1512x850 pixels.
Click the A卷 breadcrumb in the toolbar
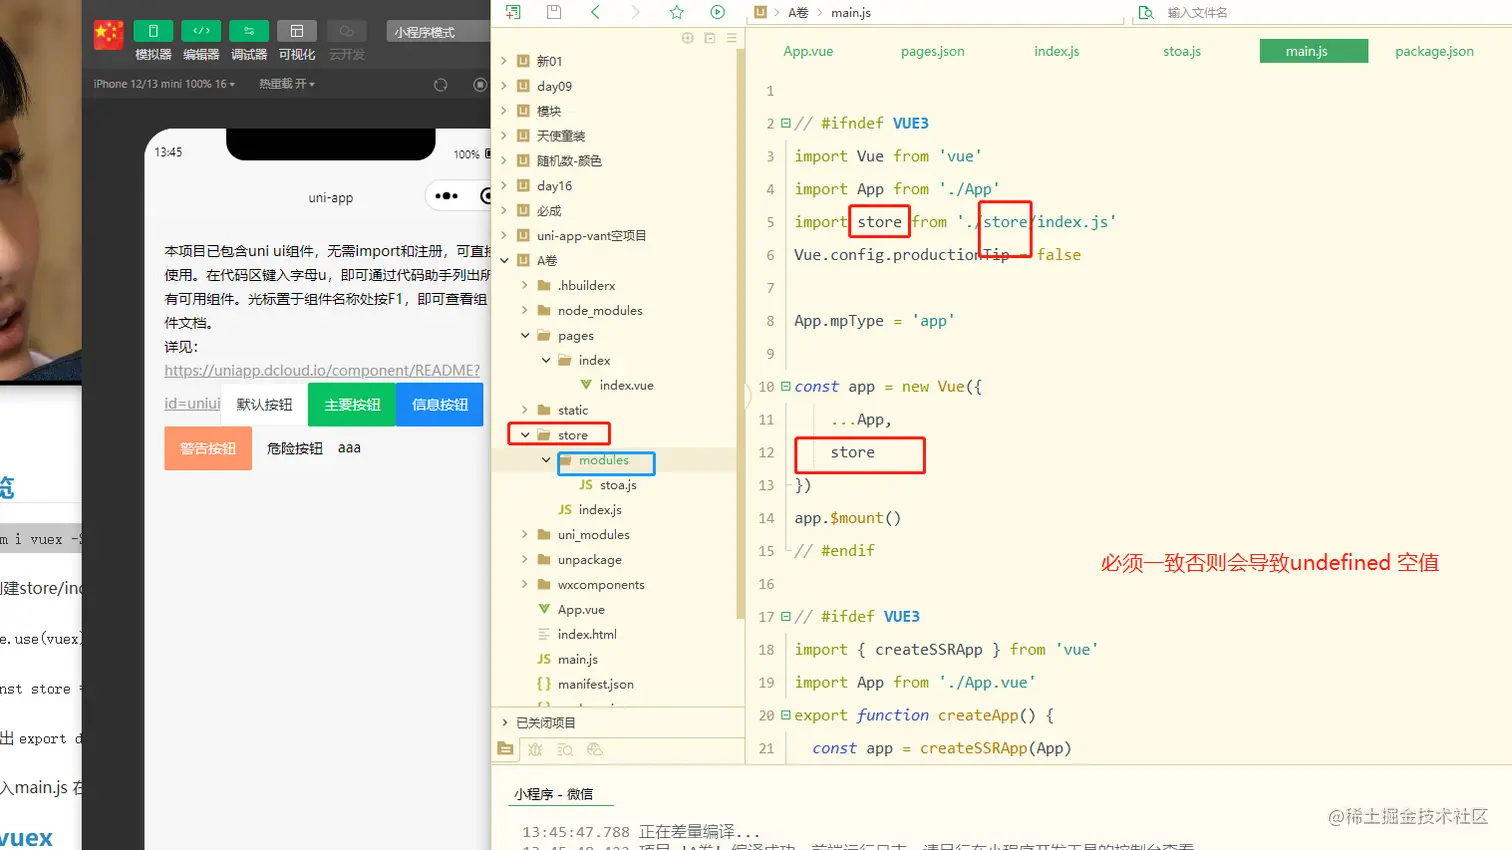(x=798, y=13)
